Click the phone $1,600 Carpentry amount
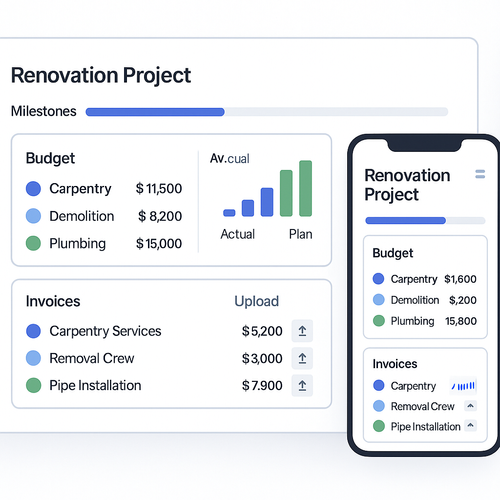 coord(460,279)
